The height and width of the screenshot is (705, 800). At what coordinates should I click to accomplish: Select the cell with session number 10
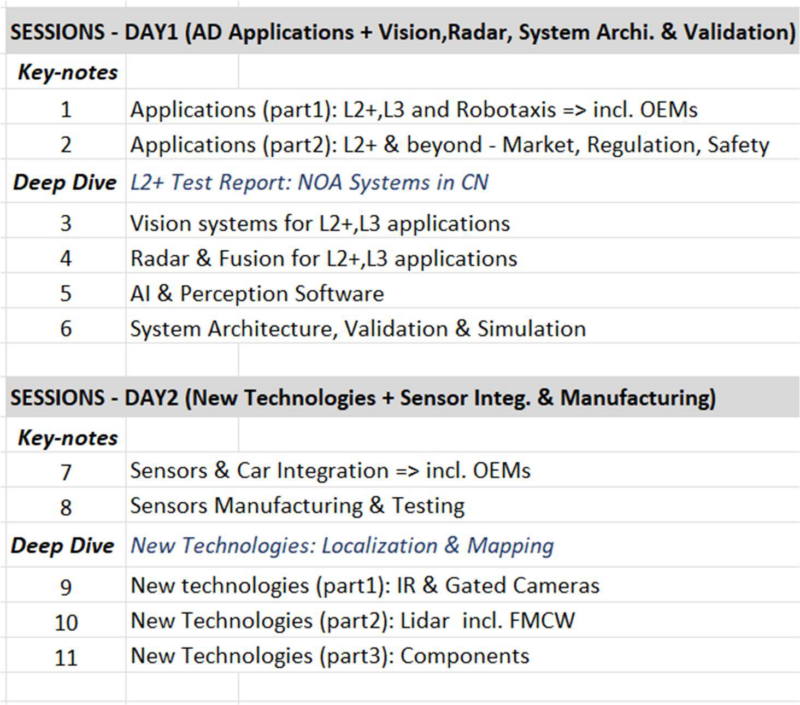click(65, 621)
